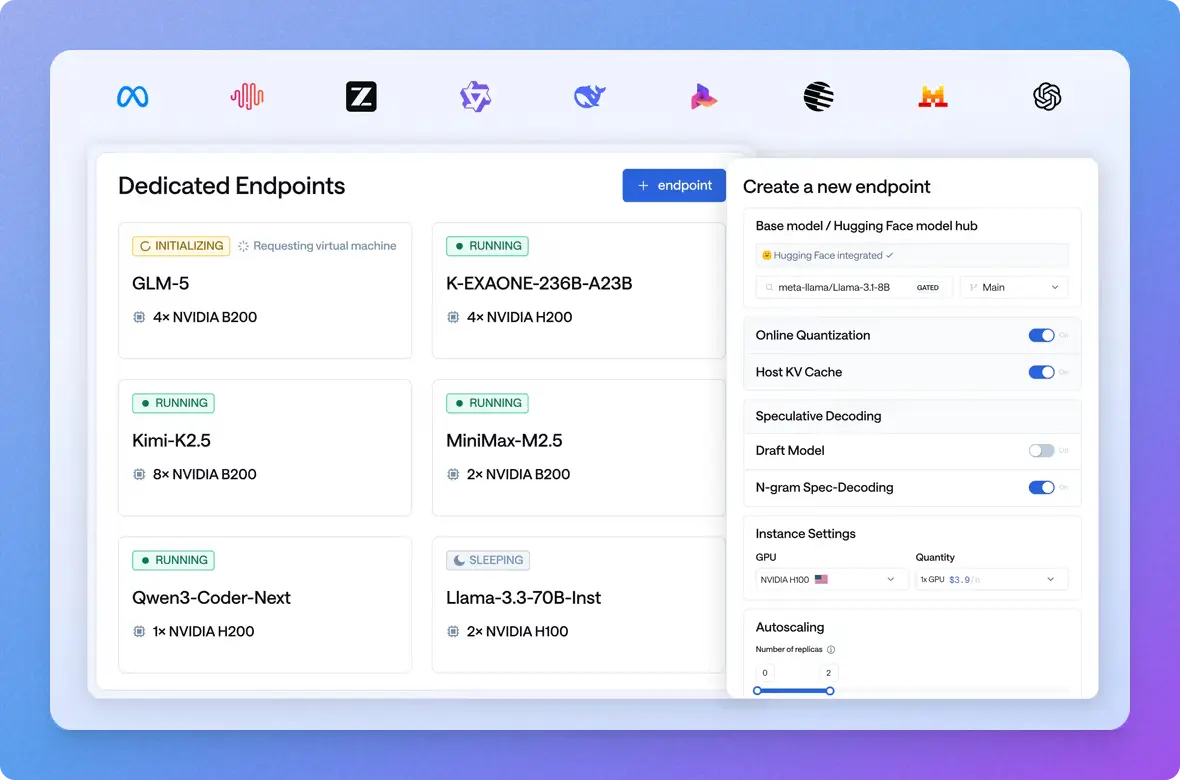Click the meta-llama/Llama-3.1-8B model input
Screen dimensions: 1180x780
pyautogui.click(x=854, y=288)
